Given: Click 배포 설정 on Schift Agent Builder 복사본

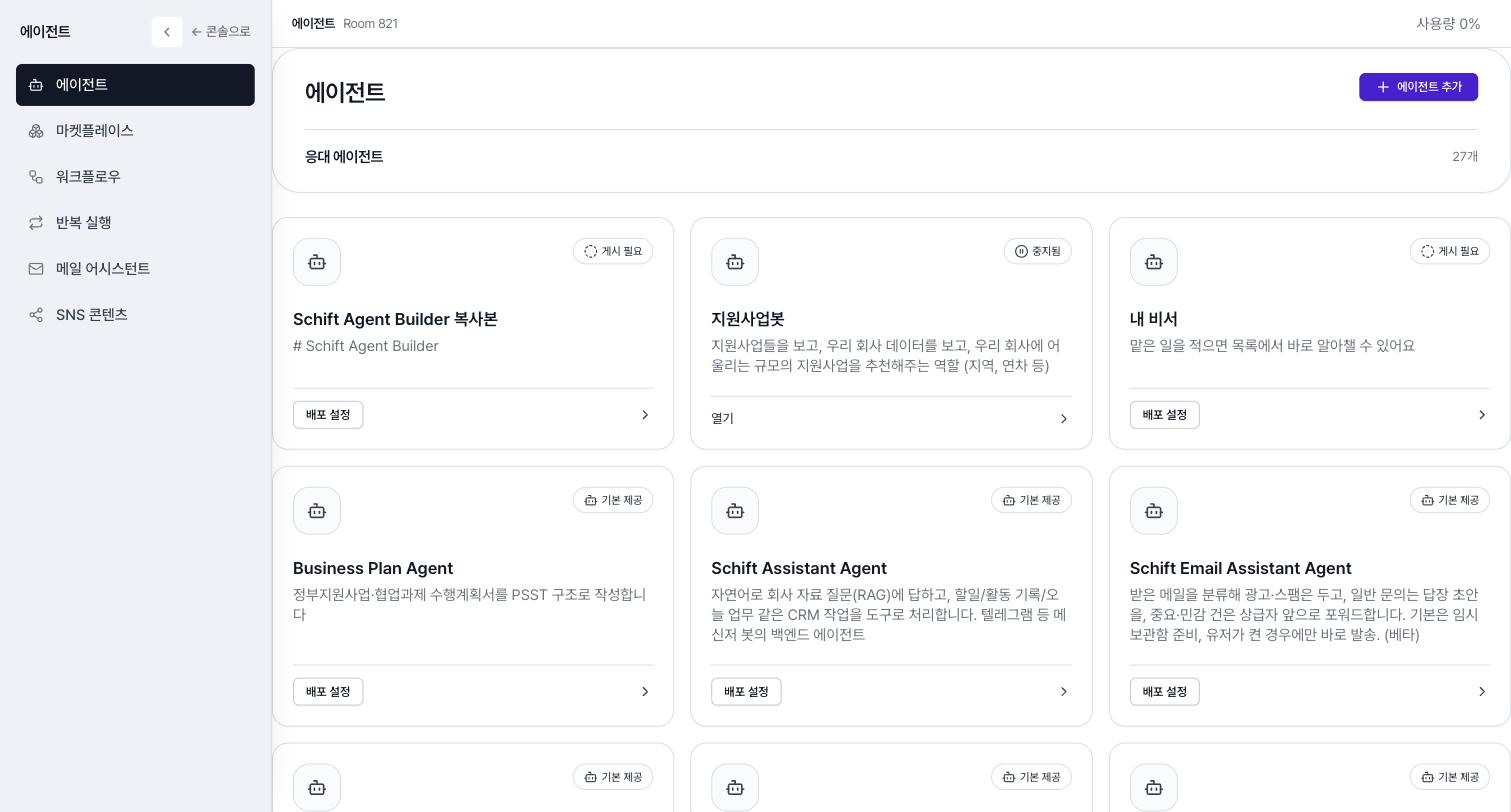Looking at the screenshot, I should click(x=328, y=415).
